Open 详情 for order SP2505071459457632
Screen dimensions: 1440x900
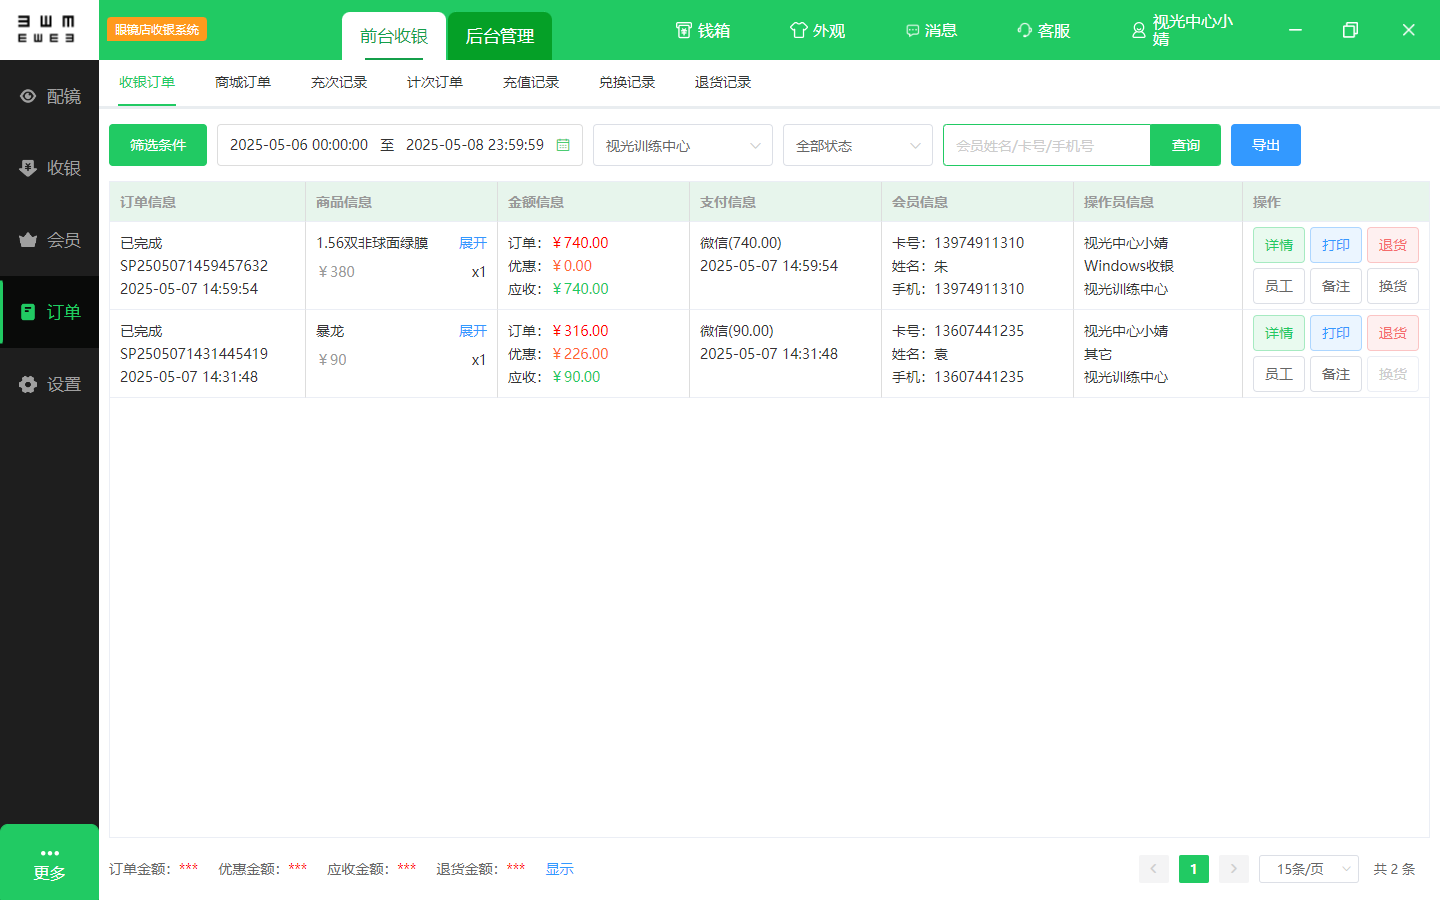tap(1279, 245)
